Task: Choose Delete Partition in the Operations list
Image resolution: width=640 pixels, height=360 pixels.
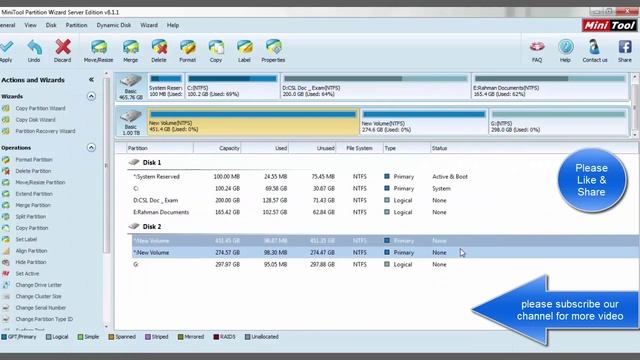Action: tap(33, 171)
